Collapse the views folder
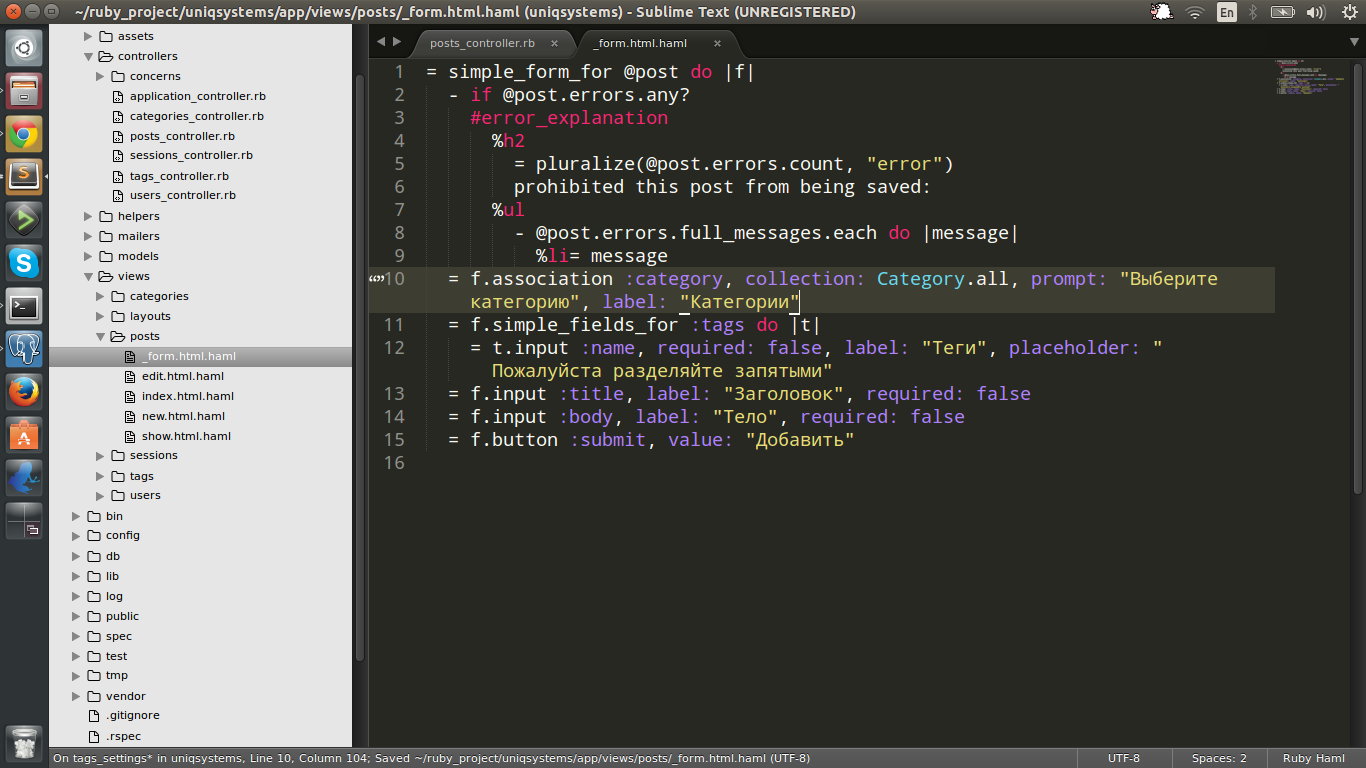 [89, 276]
